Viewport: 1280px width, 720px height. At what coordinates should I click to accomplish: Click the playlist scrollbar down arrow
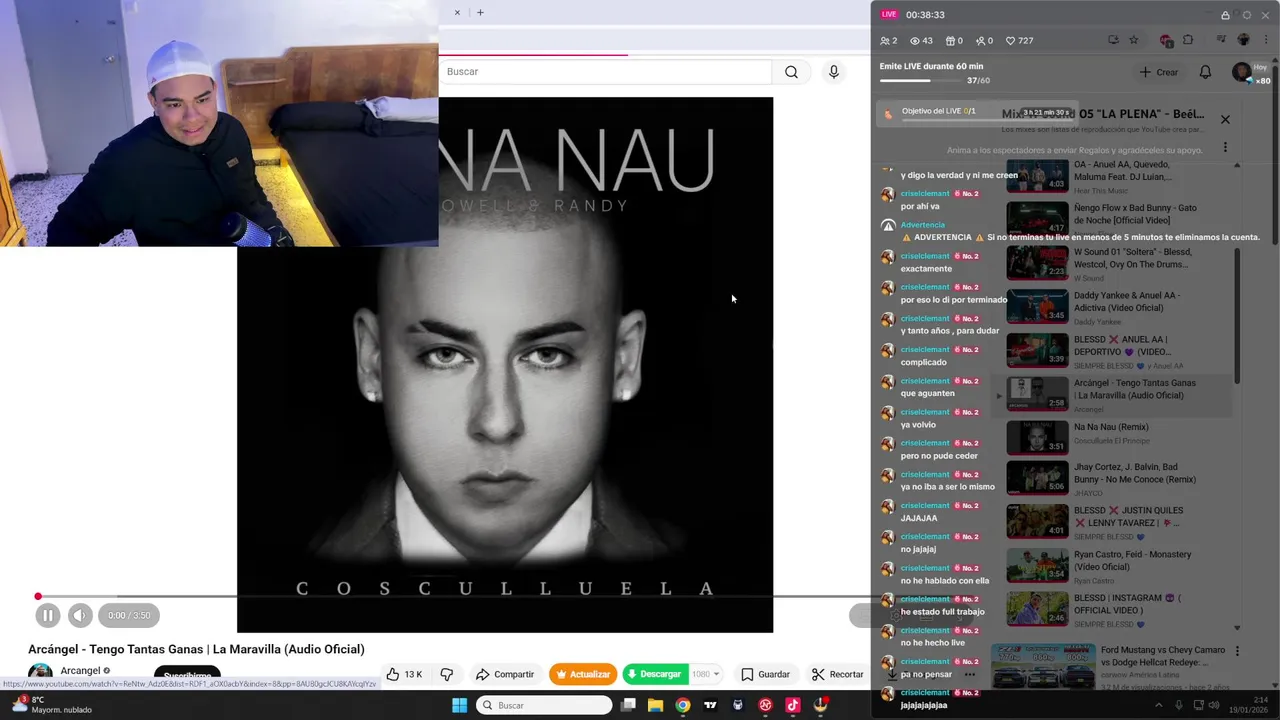1237,628
